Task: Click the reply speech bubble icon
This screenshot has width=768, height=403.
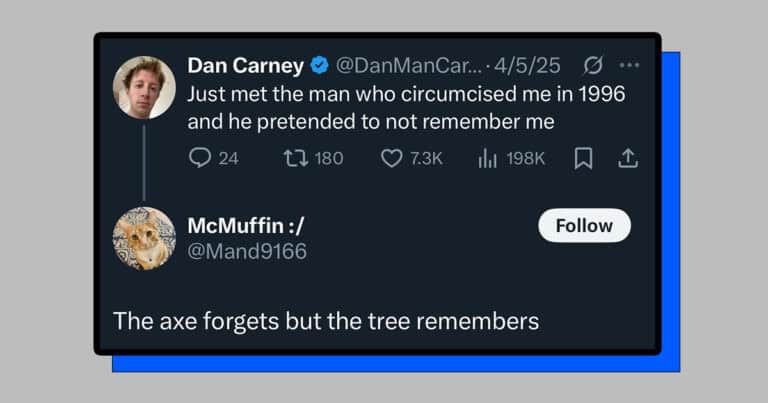Action: tap(200, 158)
